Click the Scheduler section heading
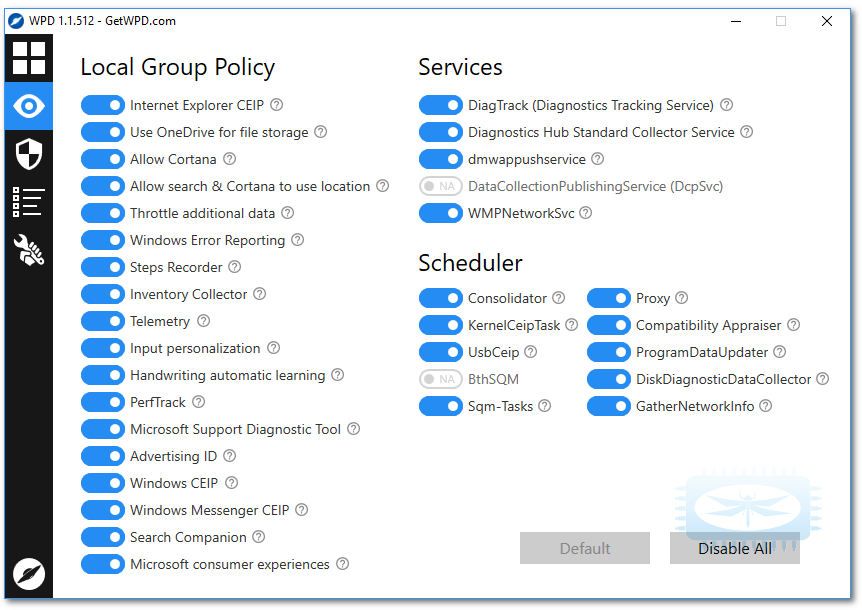 pos(471,263)
